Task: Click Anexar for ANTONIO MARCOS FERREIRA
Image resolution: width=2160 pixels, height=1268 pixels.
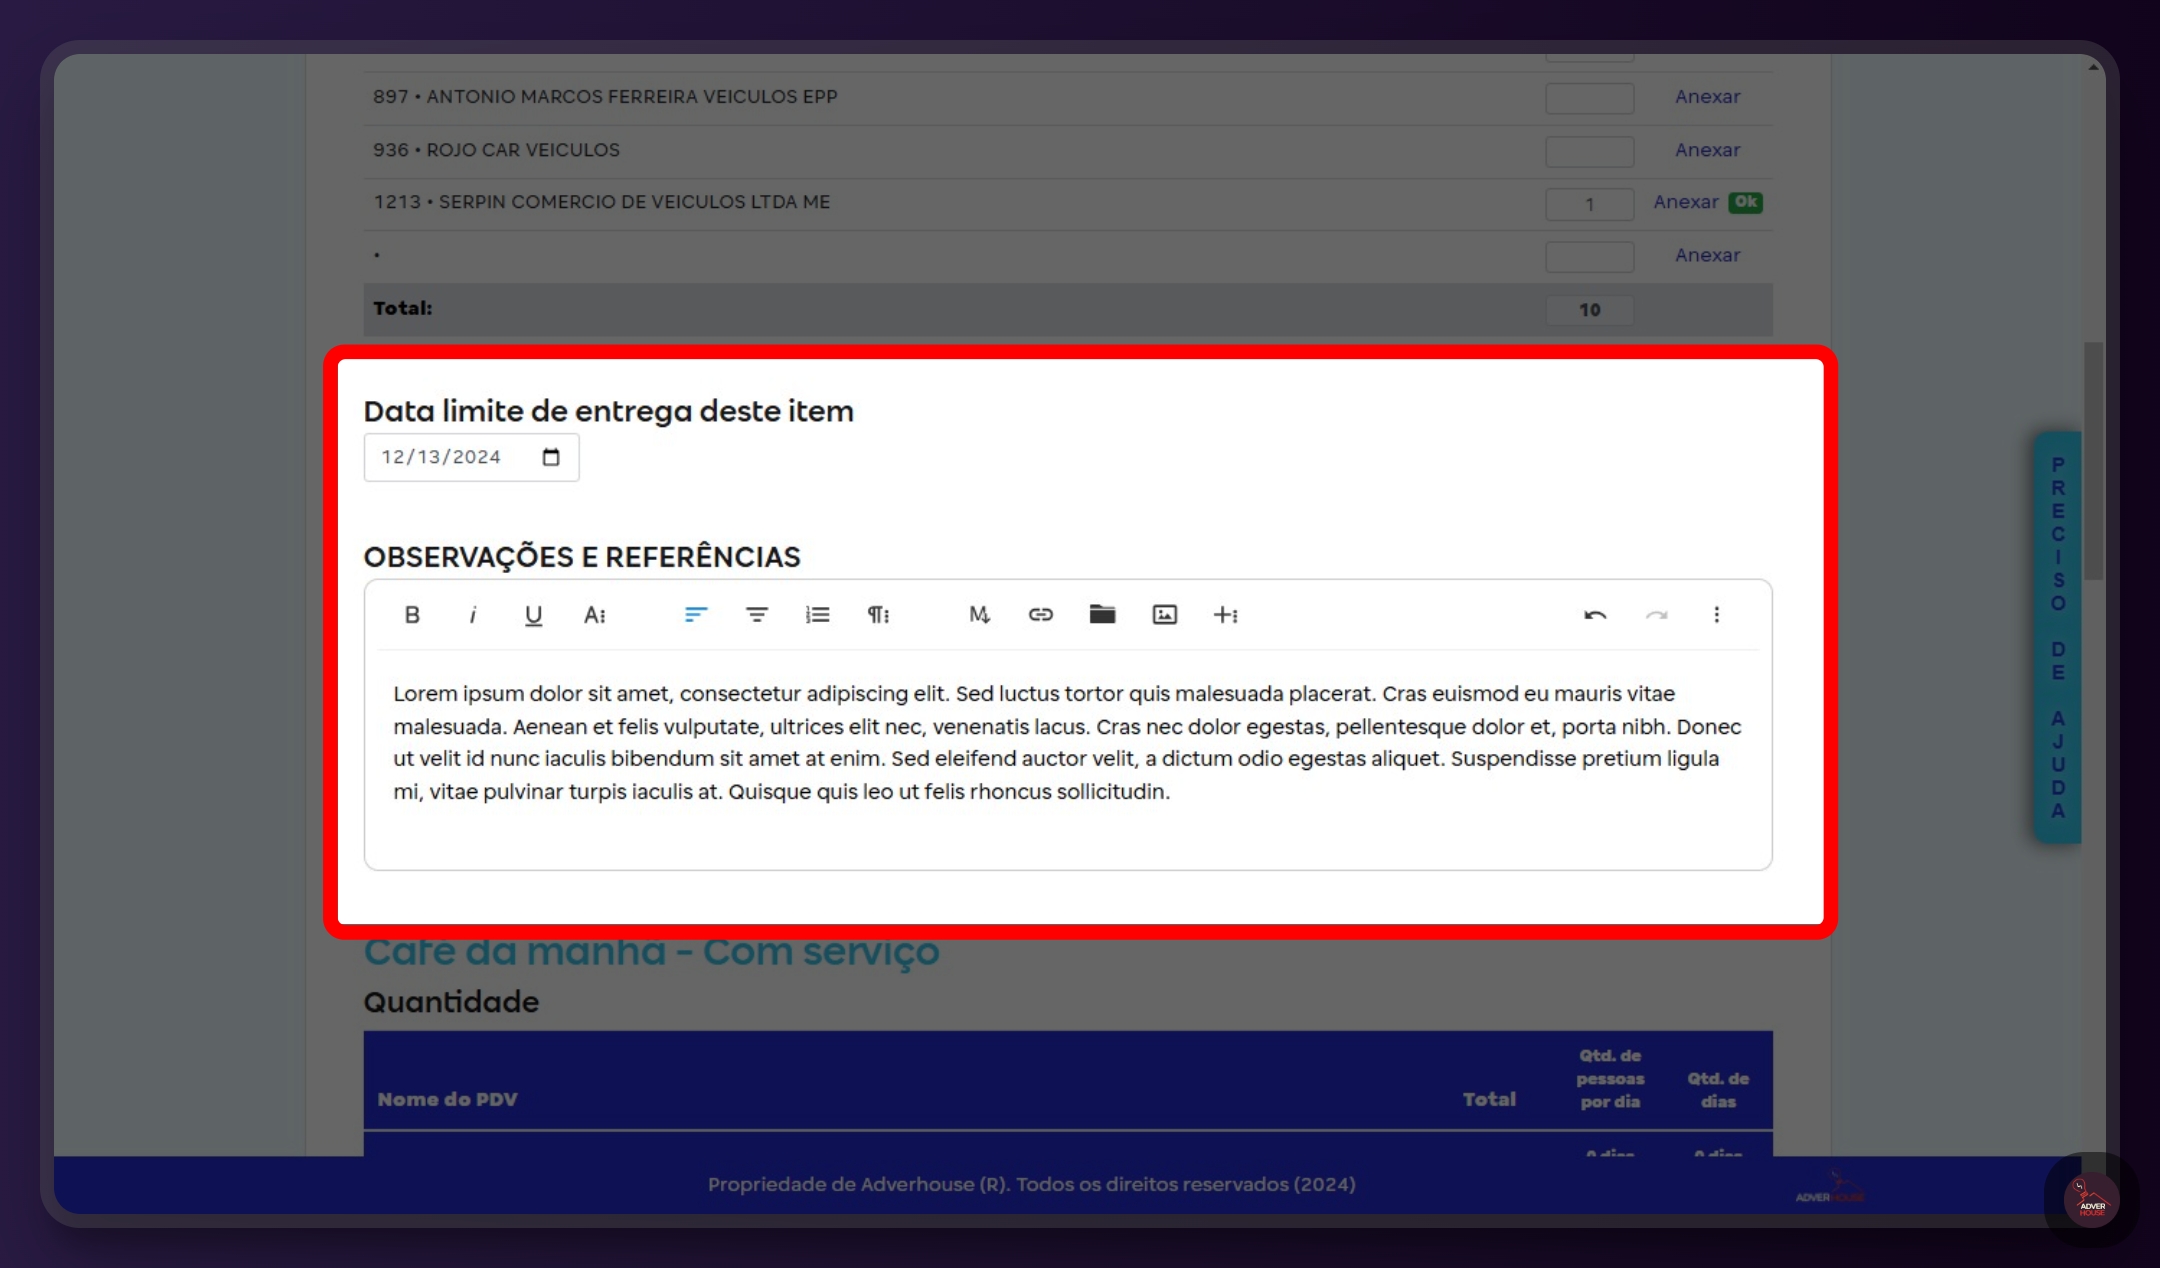Action: point(1707,97)
